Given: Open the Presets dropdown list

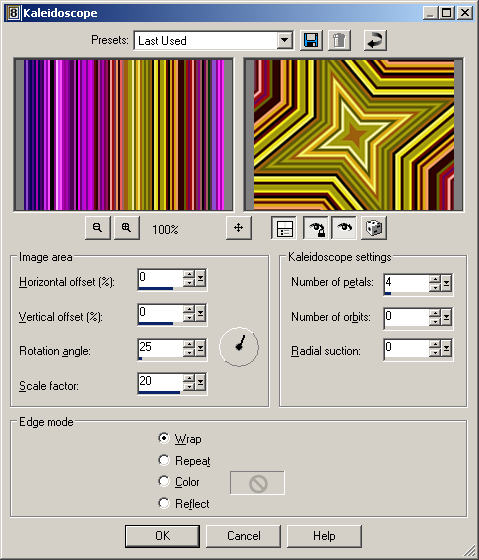Looking at the screenshot, I should (x=285, y=40).
